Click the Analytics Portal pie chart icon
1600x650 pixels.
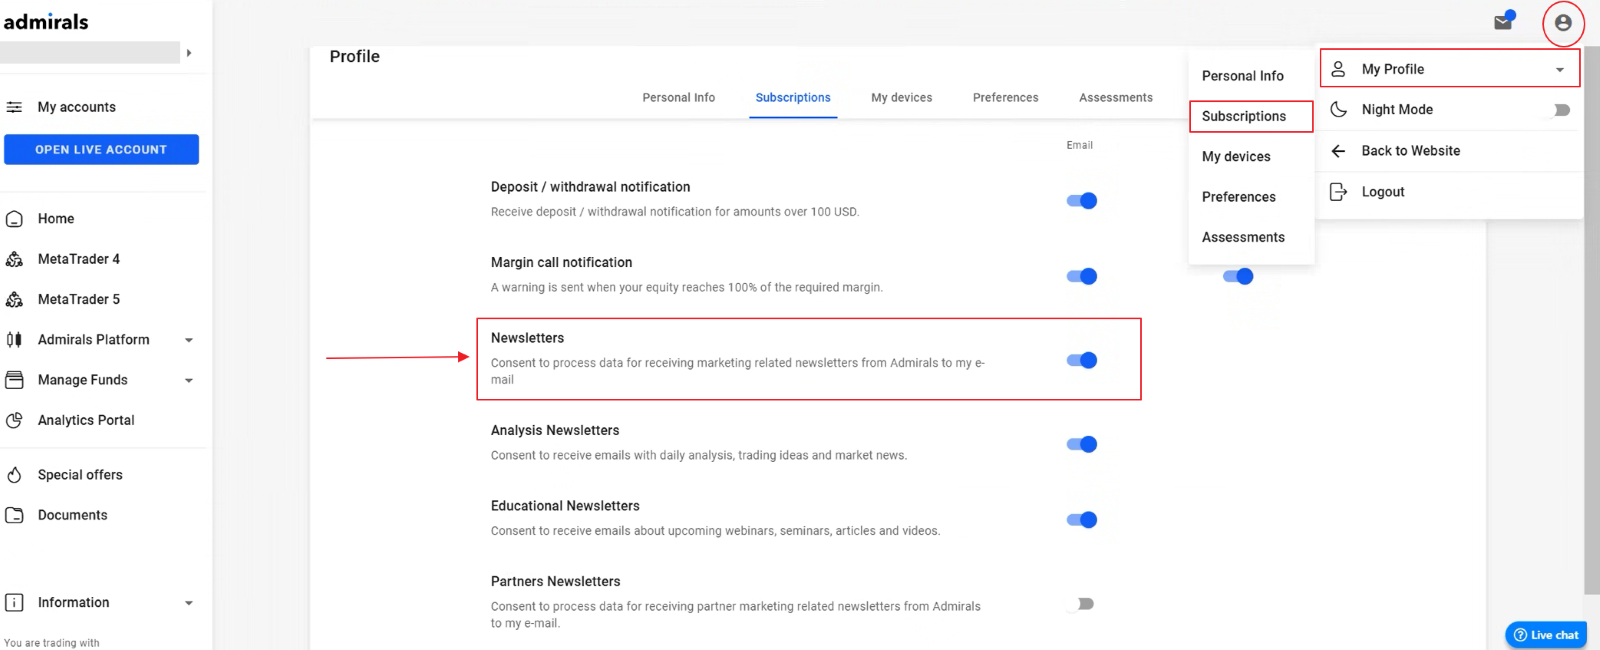15,421
